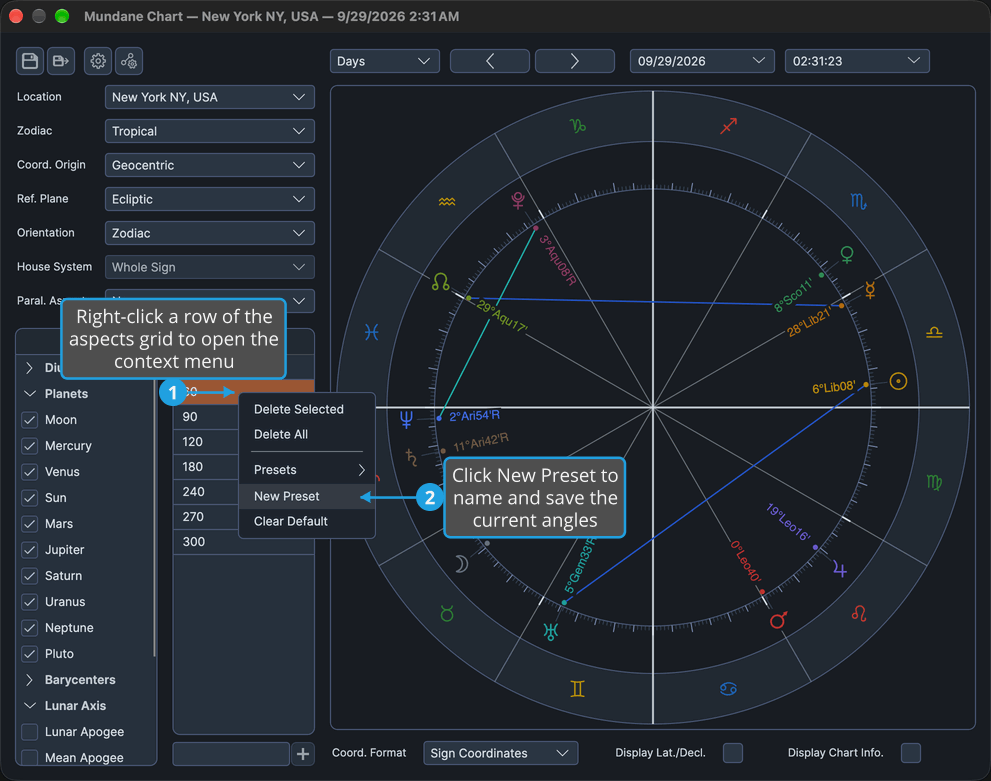Open the House System dropdown

coord(209,267)
